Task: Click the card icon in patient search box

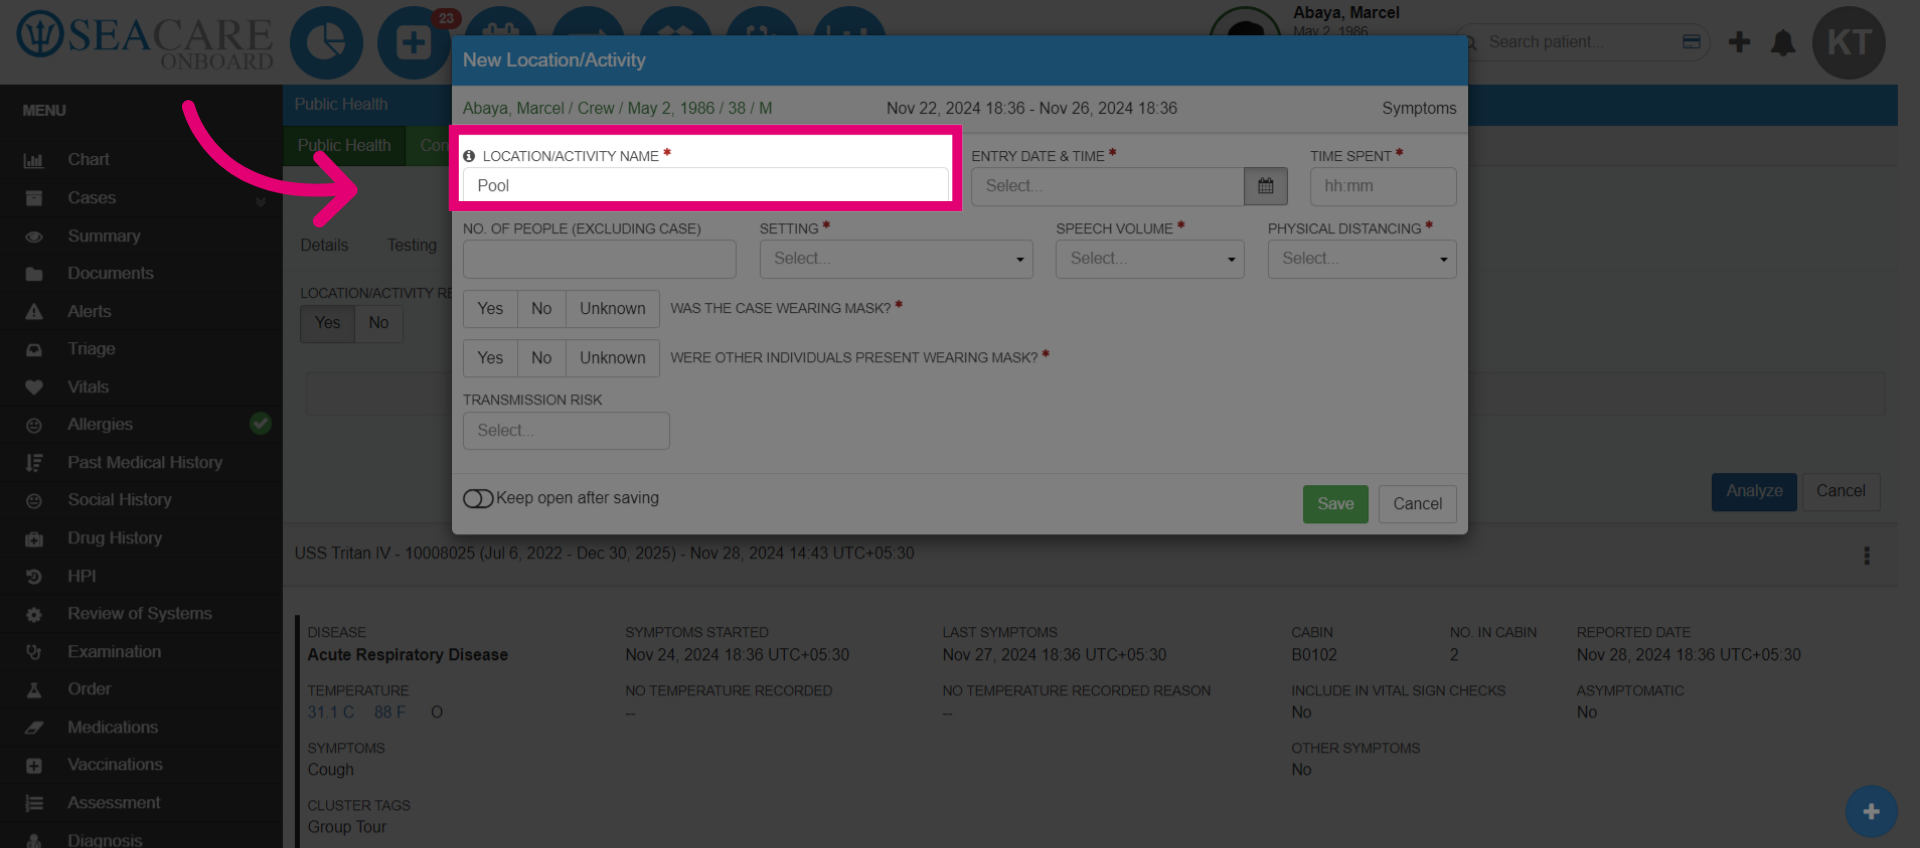Action: coord(1691,42)
